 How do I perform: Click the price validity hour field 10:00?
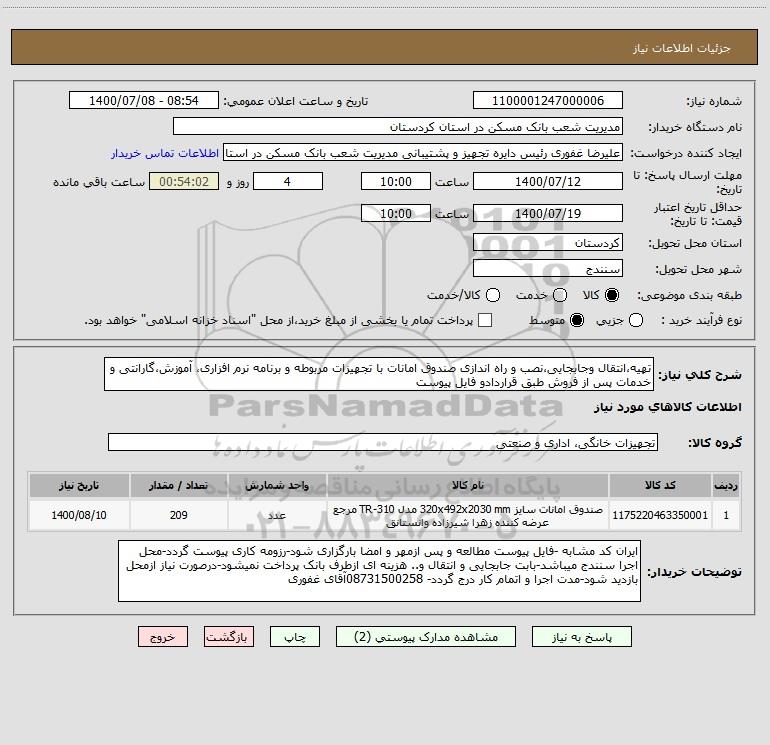[396, 213]
